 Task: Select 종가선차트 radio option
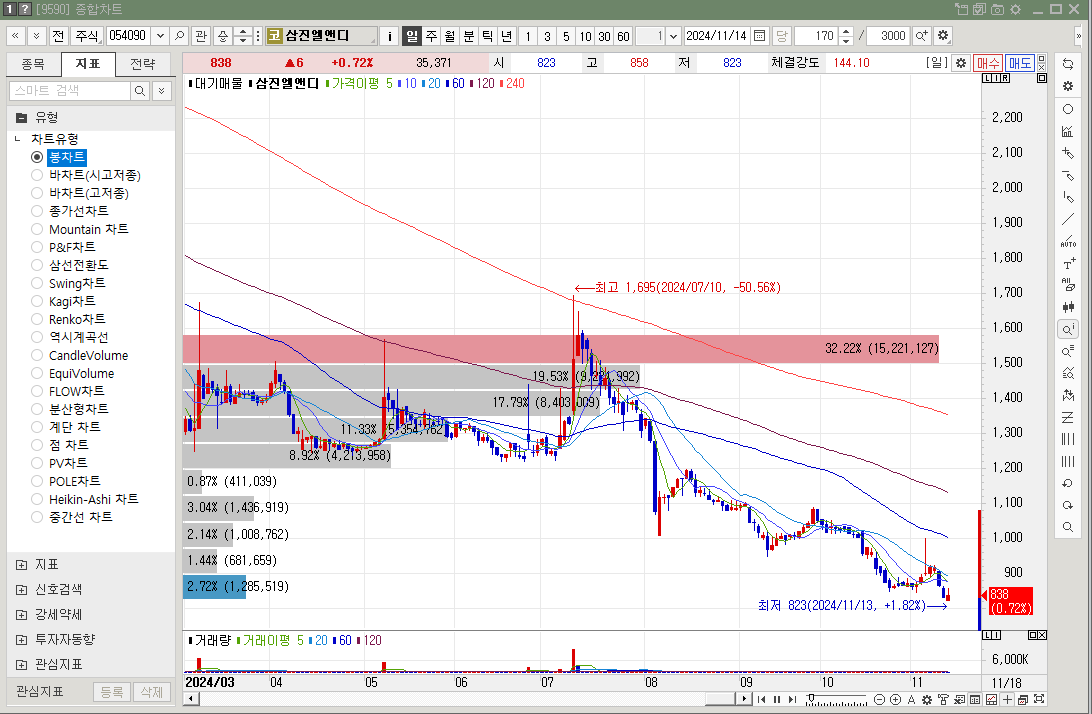[37, 210]
